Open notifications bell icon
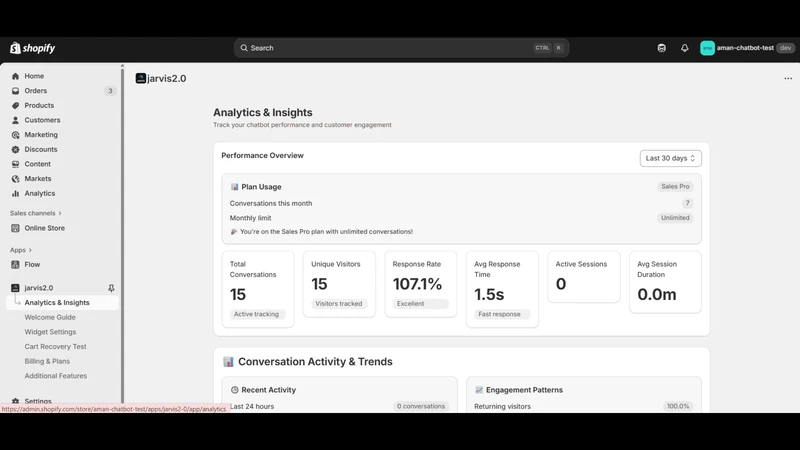Viewport: 800px width, 450px height. pos(685,48)
